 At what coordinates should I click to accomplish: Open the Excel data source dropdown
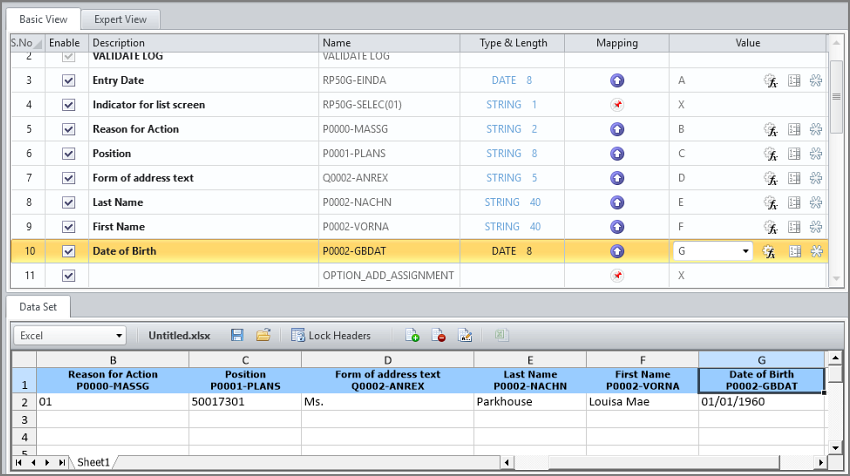click(x=70, y=336)
